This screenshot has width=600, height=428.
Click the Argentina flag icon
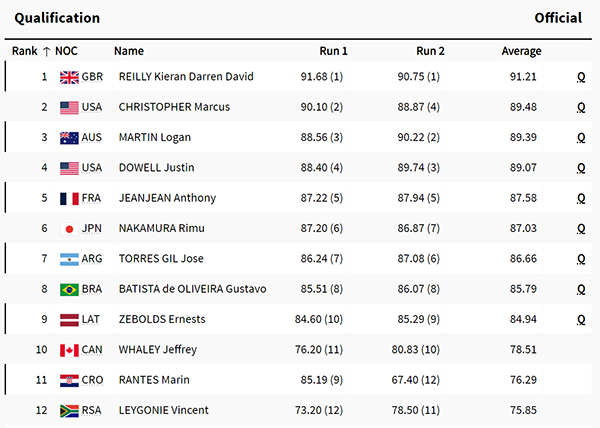[69, 259]
